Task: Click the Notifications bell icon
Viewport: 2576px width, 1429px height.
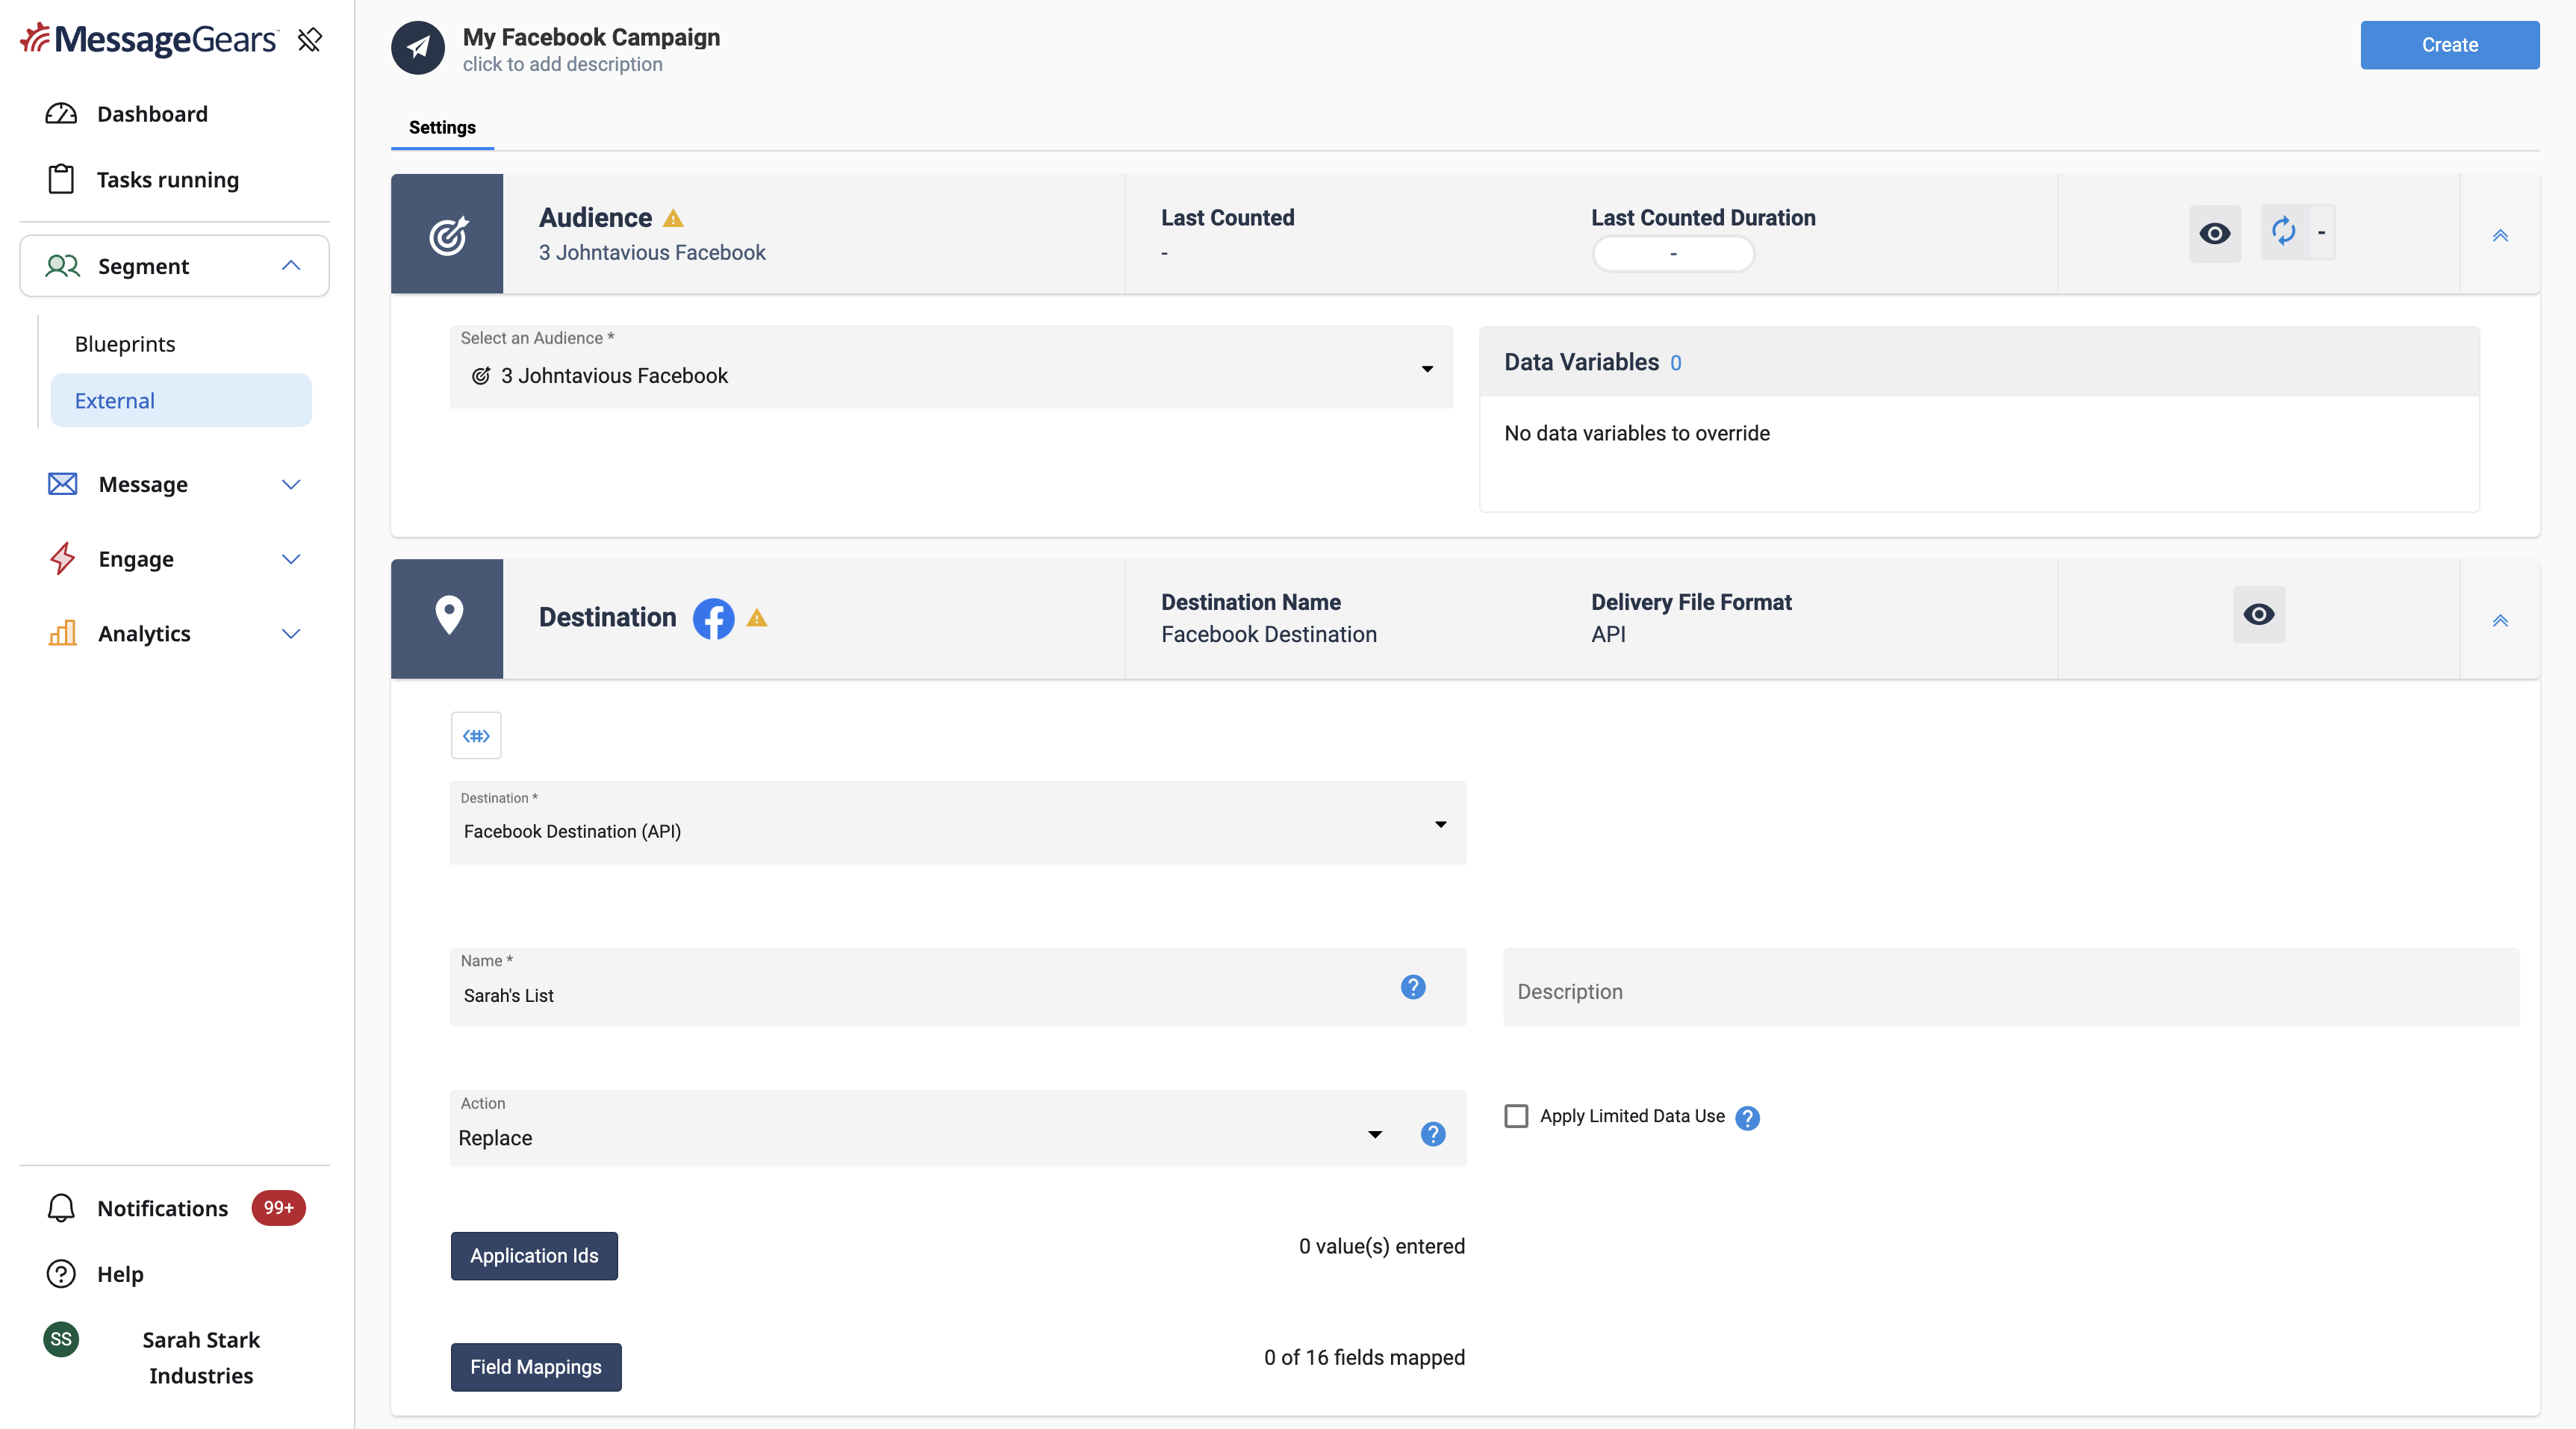Action: pos(61,1208)
